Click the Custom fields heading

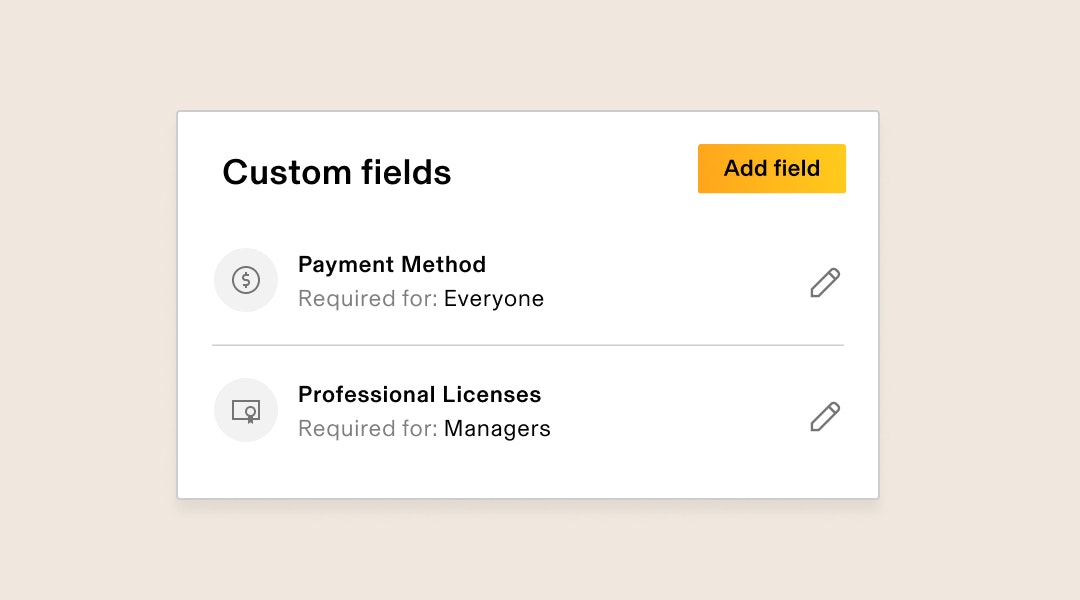[337, 172]
